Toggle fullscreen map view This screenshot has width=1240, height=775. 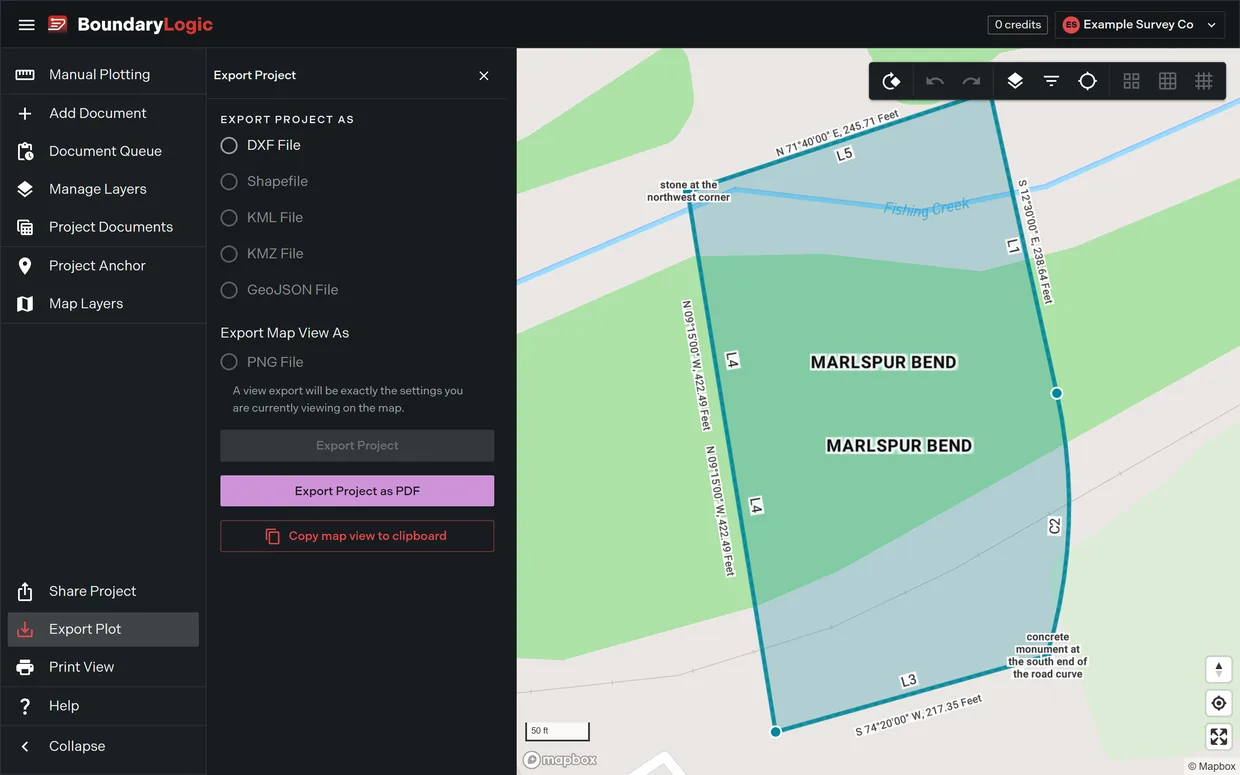(1218, 737)
